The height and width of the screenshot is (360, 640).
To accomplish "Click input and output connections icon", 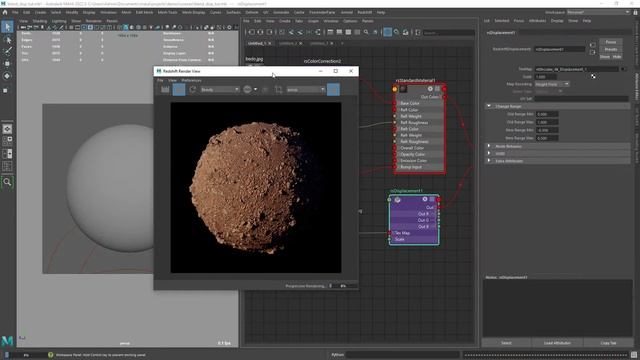I will [260, 32].
